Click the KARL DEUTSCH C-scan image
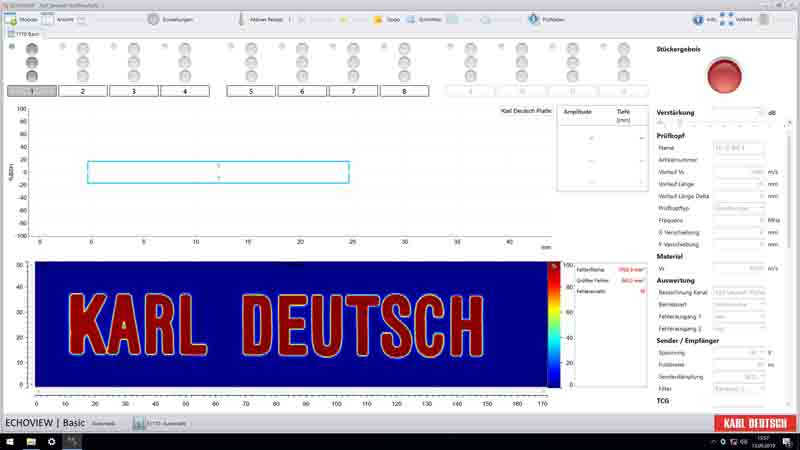 [291, 324]
